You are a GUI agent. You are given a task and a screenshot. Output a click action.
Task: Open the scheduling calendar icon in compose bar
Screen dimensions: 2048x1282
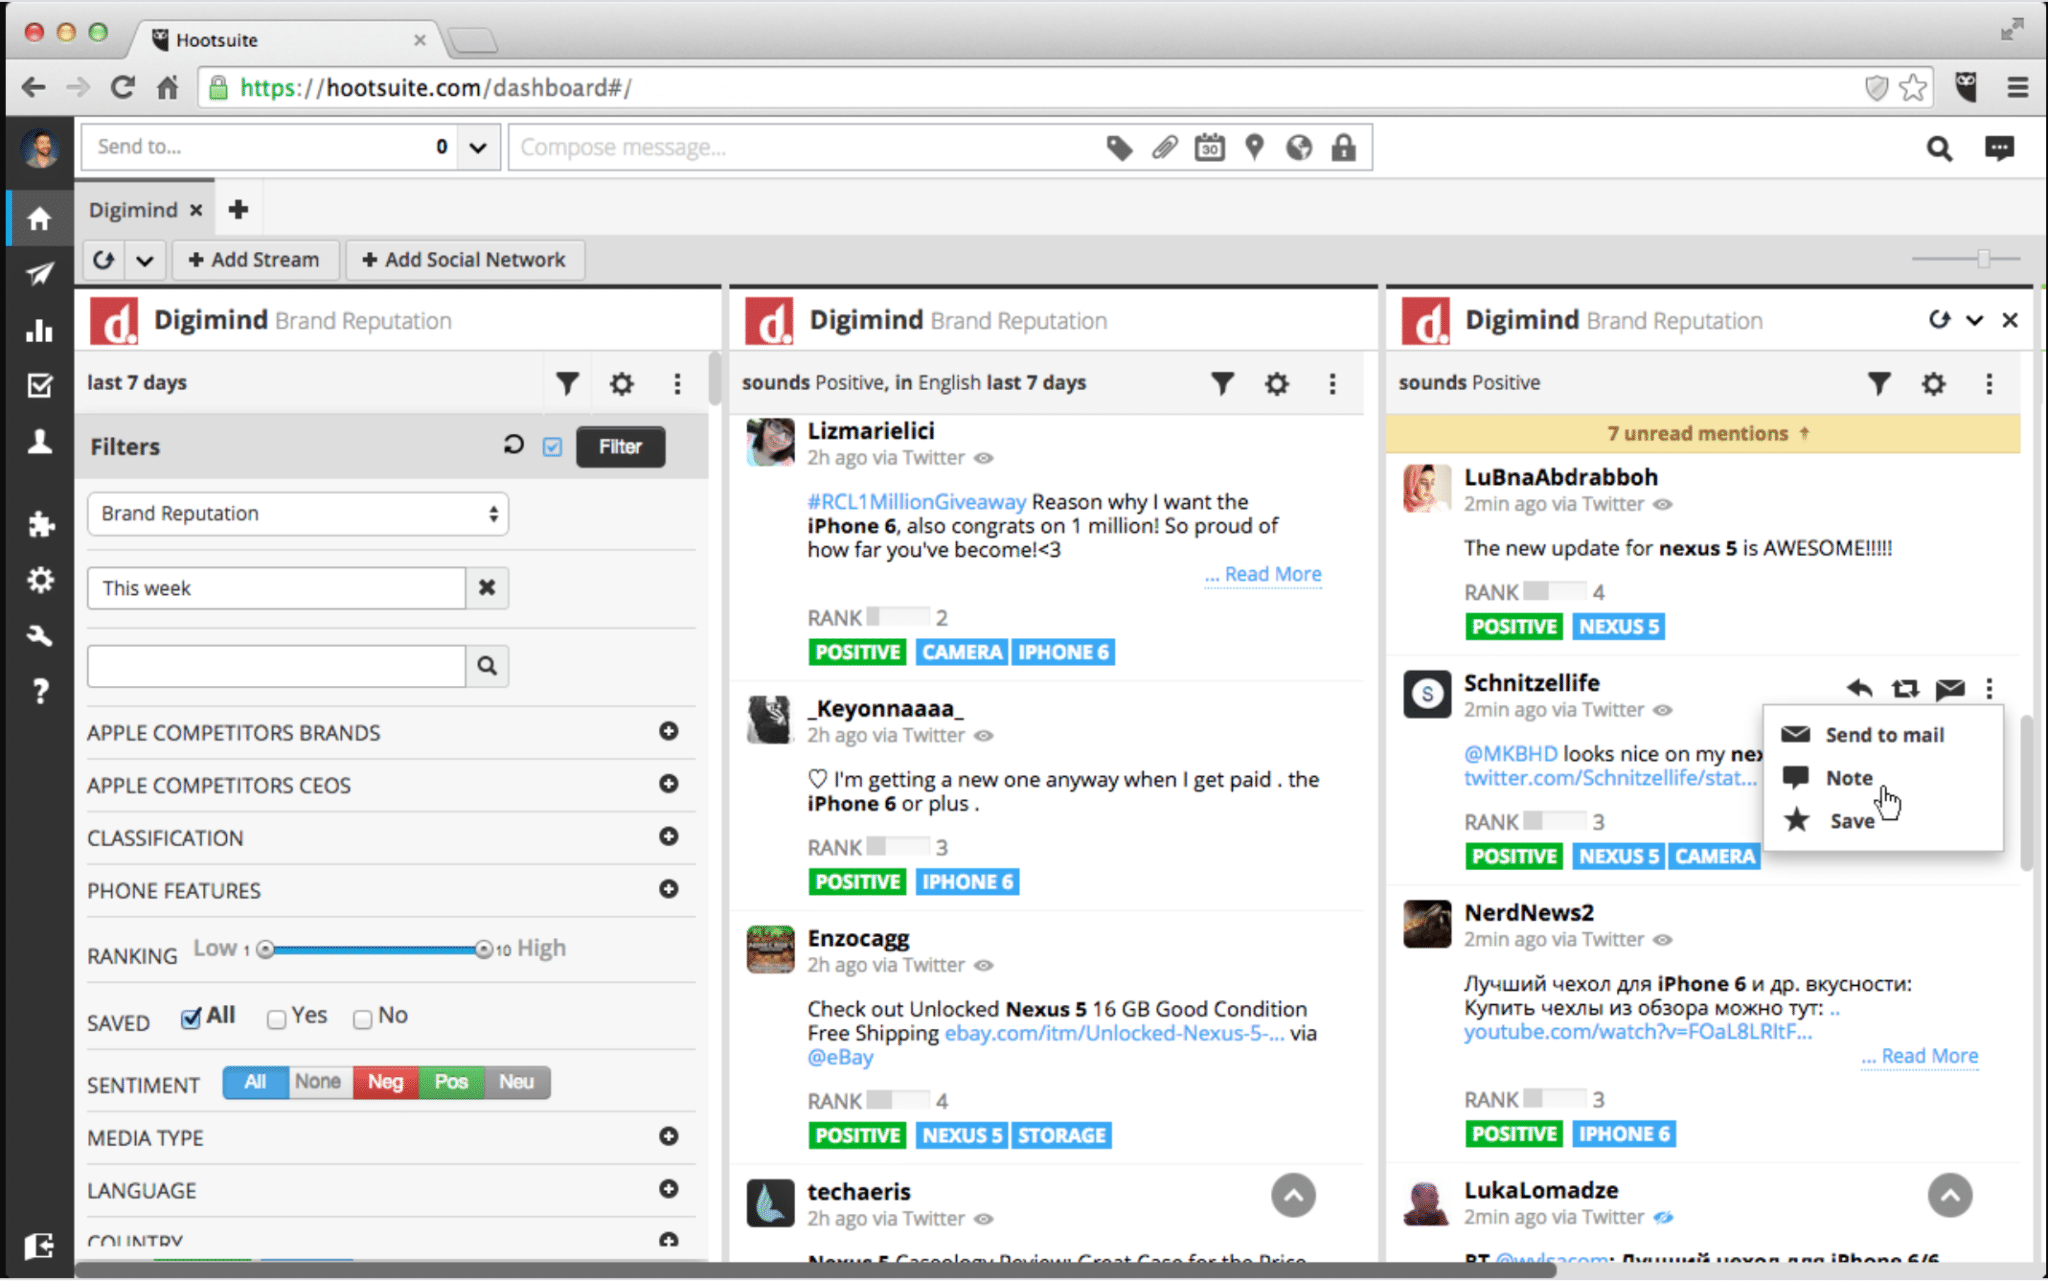coord(1209,147)
